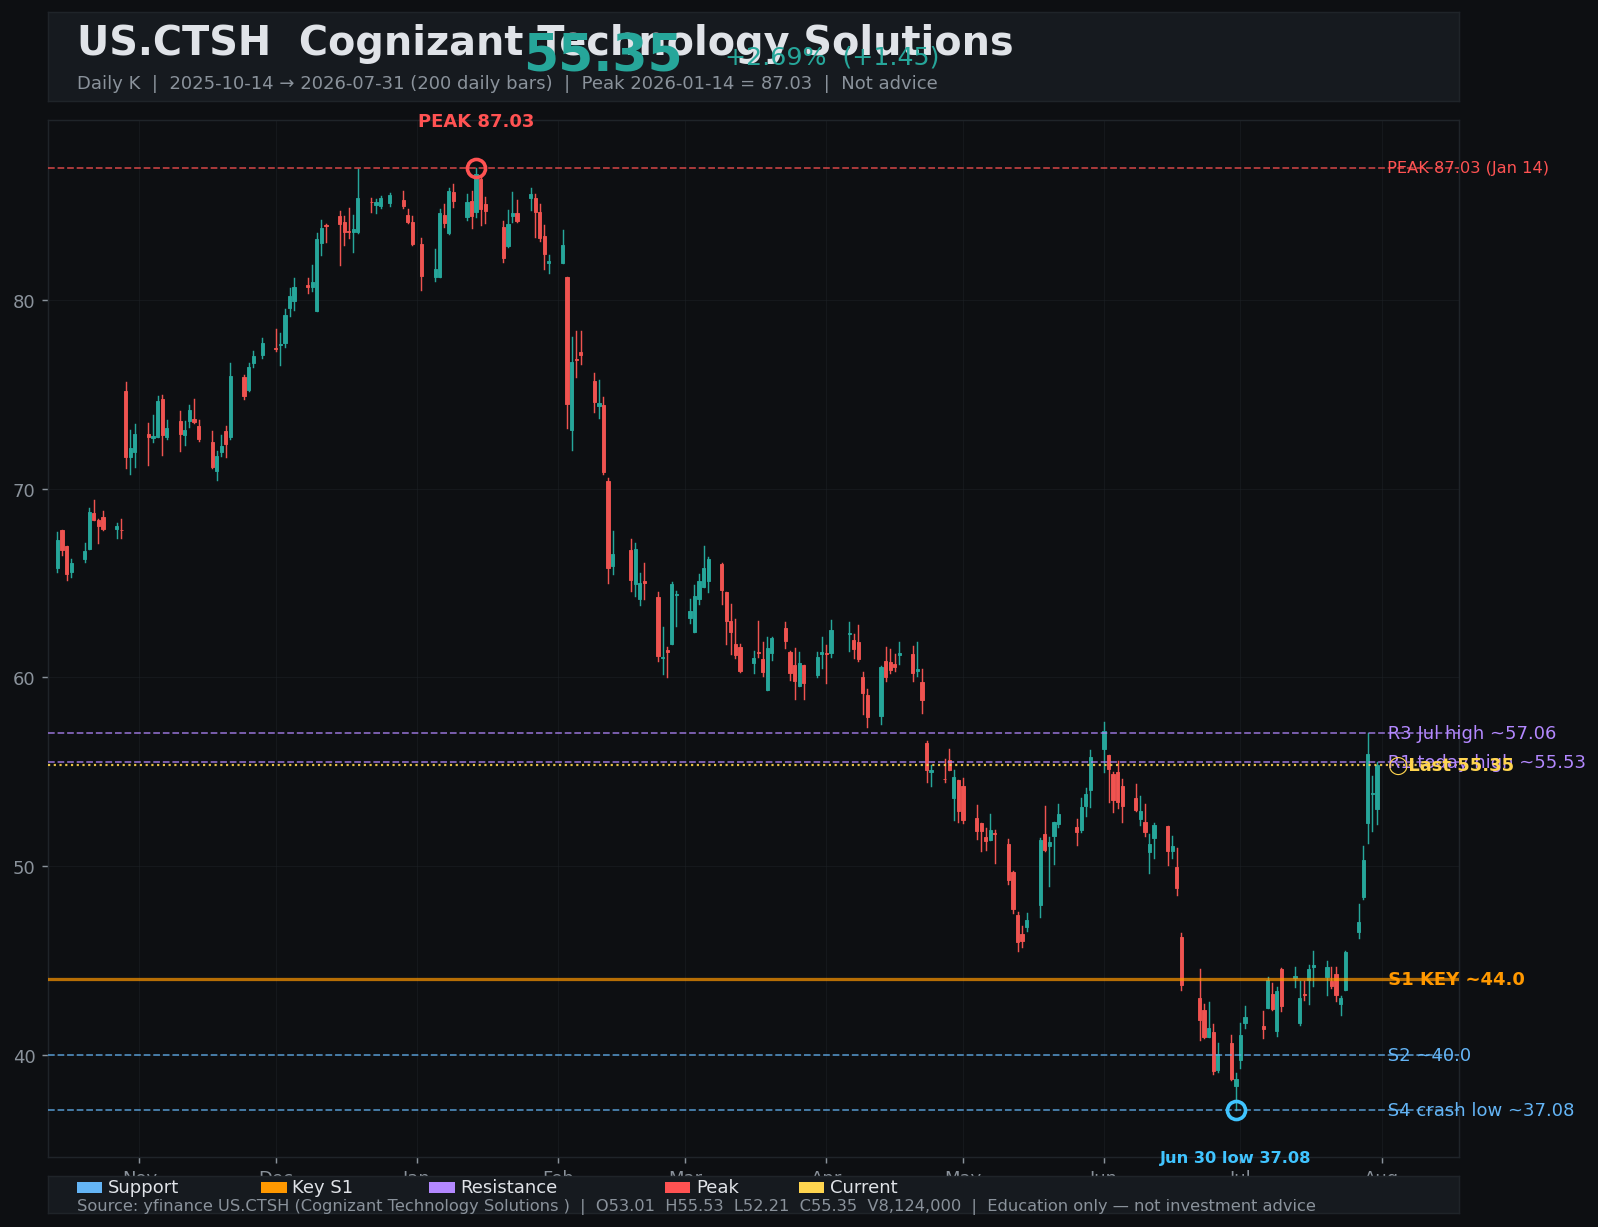Click the "S4 crash low ~37.08" label
The width and height of the screenshot is (1598, 1227).
pos(1480,1110)
